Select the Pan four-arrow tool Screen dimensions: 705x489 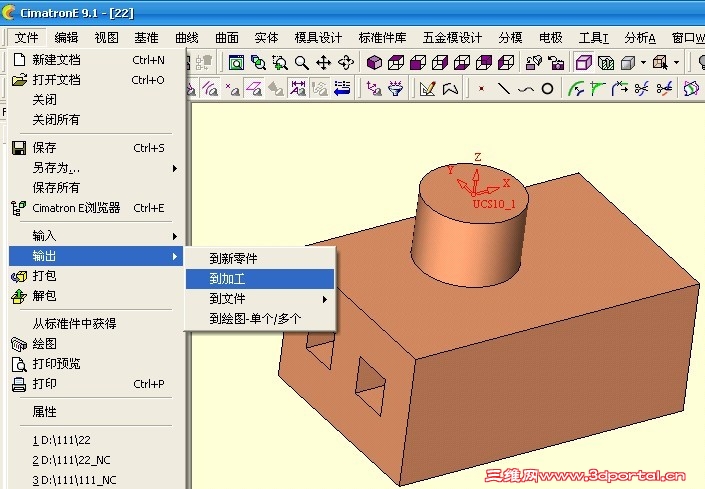pos(324,62)
